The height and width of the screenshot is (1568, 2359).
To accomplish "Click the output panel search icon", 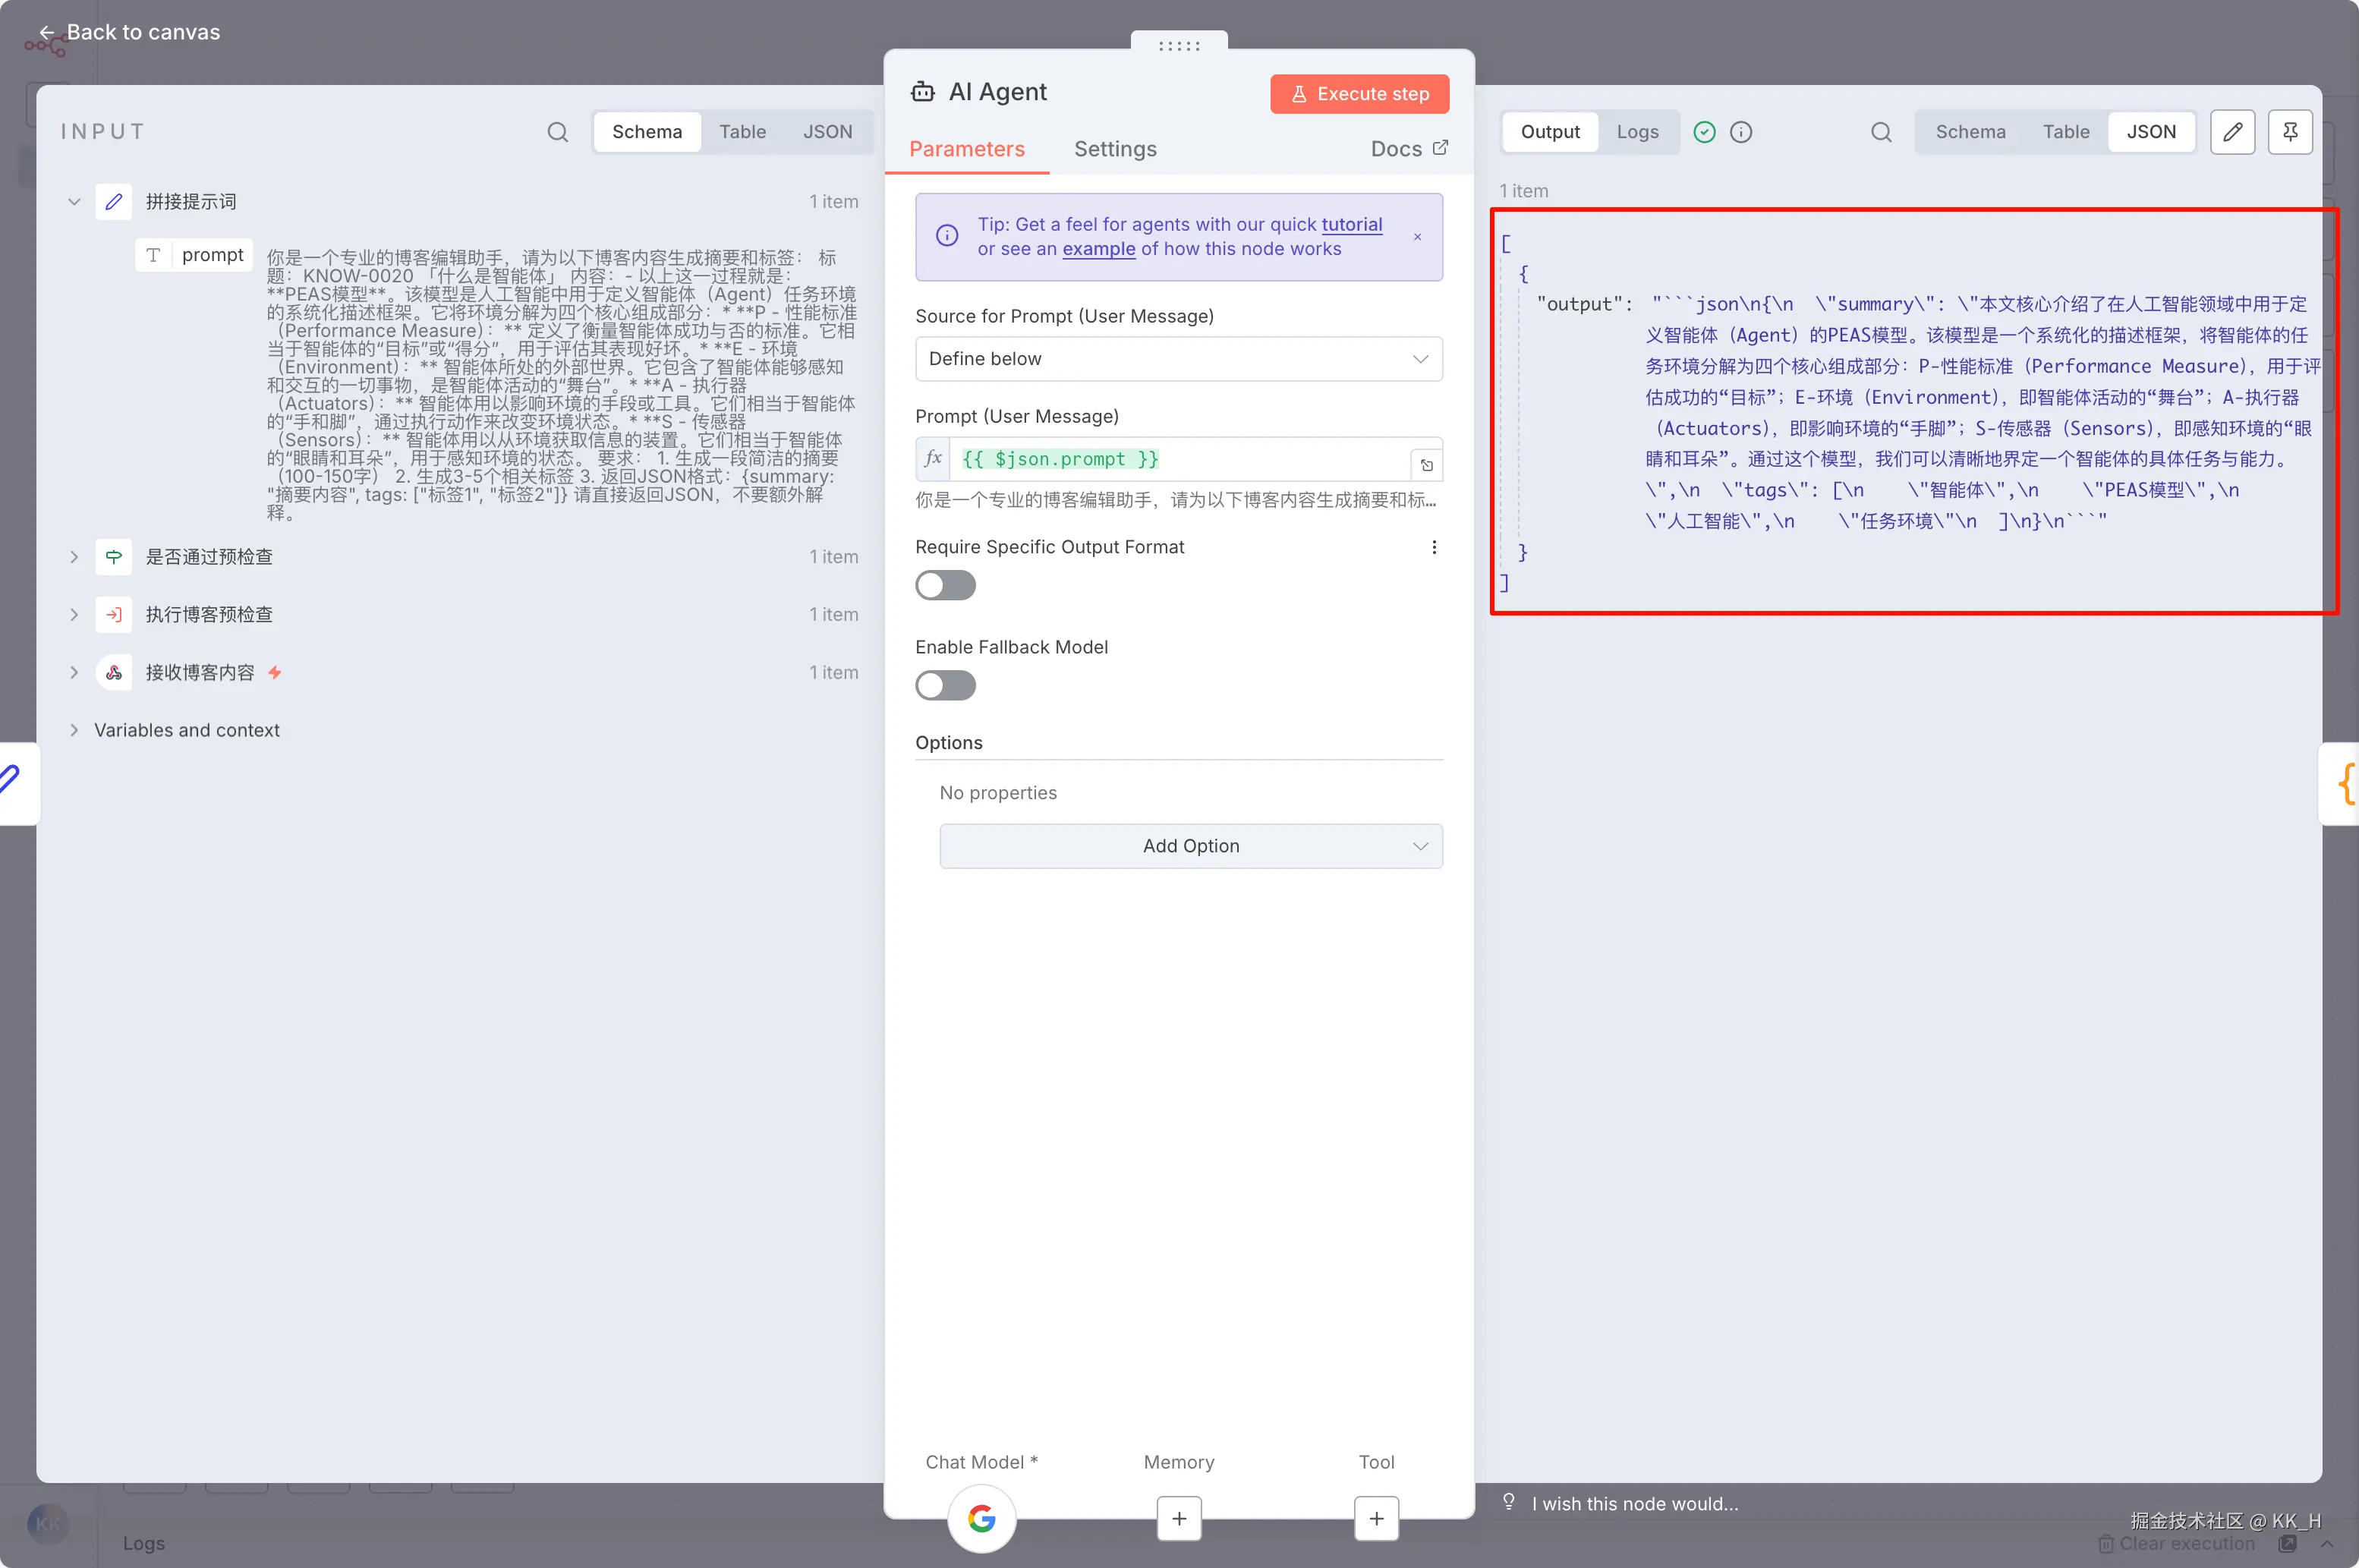I will point(1880,132).
